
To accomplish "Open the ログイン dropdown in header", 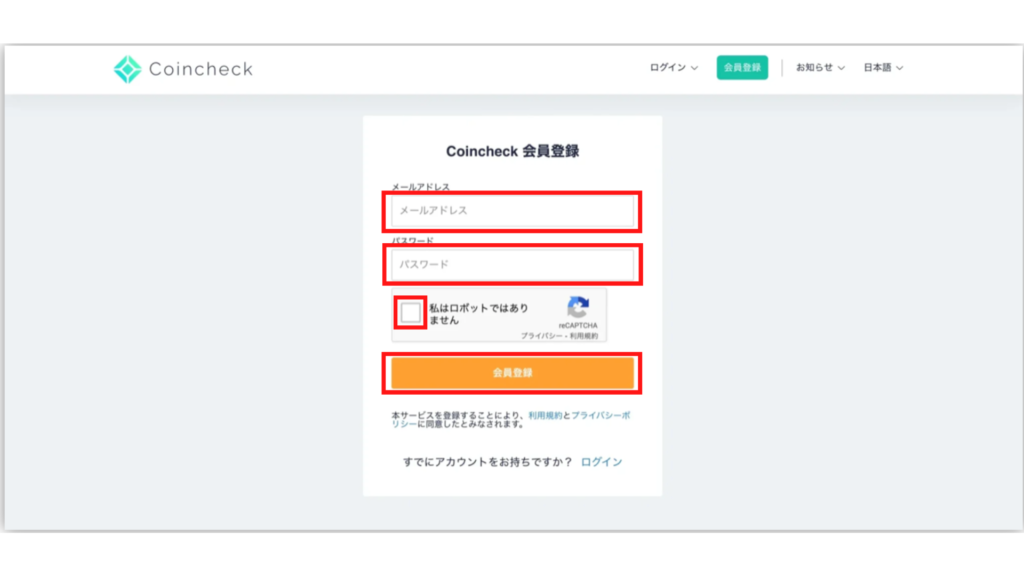I will pos(673,67).
